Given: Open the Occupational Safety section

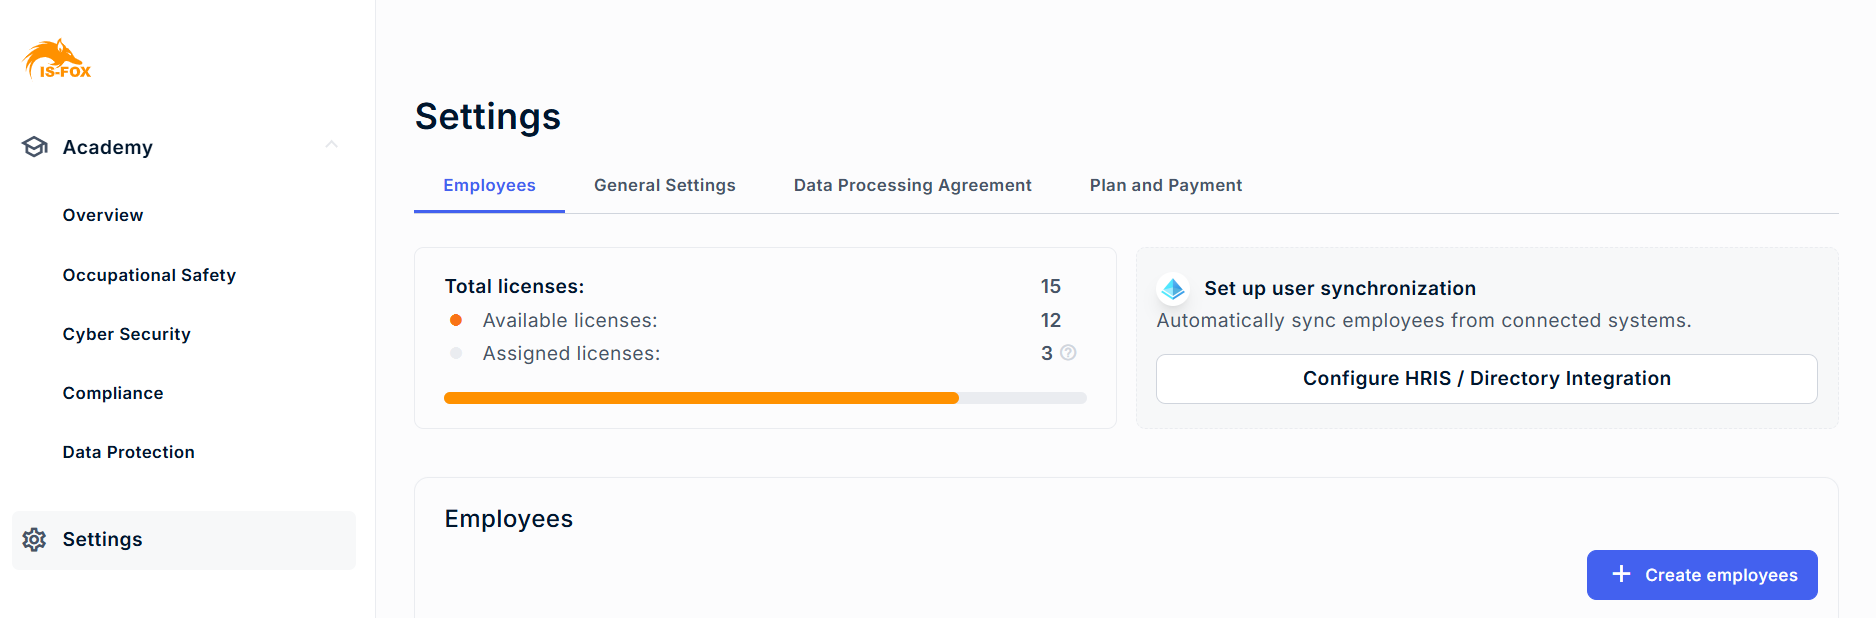Looking at the screenshot, I should [149, 275].
